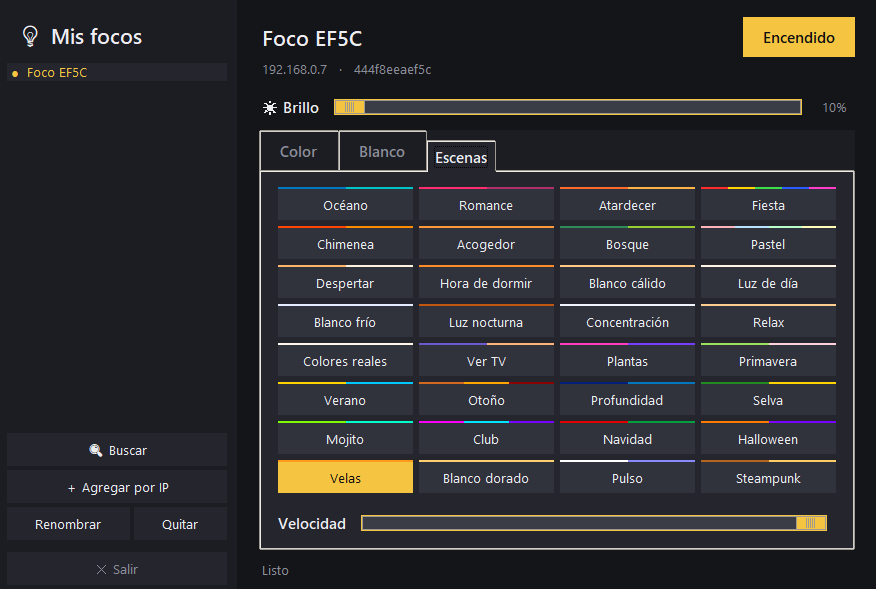Apply the Verano scene
The width and height of the screenshot is (876, 589).
tap(345, 400)
